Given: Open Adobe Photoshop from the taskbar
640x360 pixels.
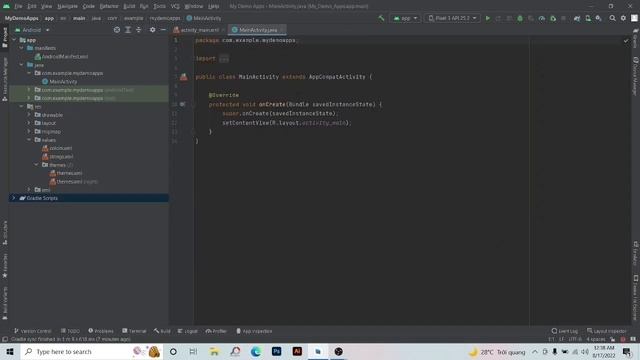Looking at the screenshot, I should [276, 351].
